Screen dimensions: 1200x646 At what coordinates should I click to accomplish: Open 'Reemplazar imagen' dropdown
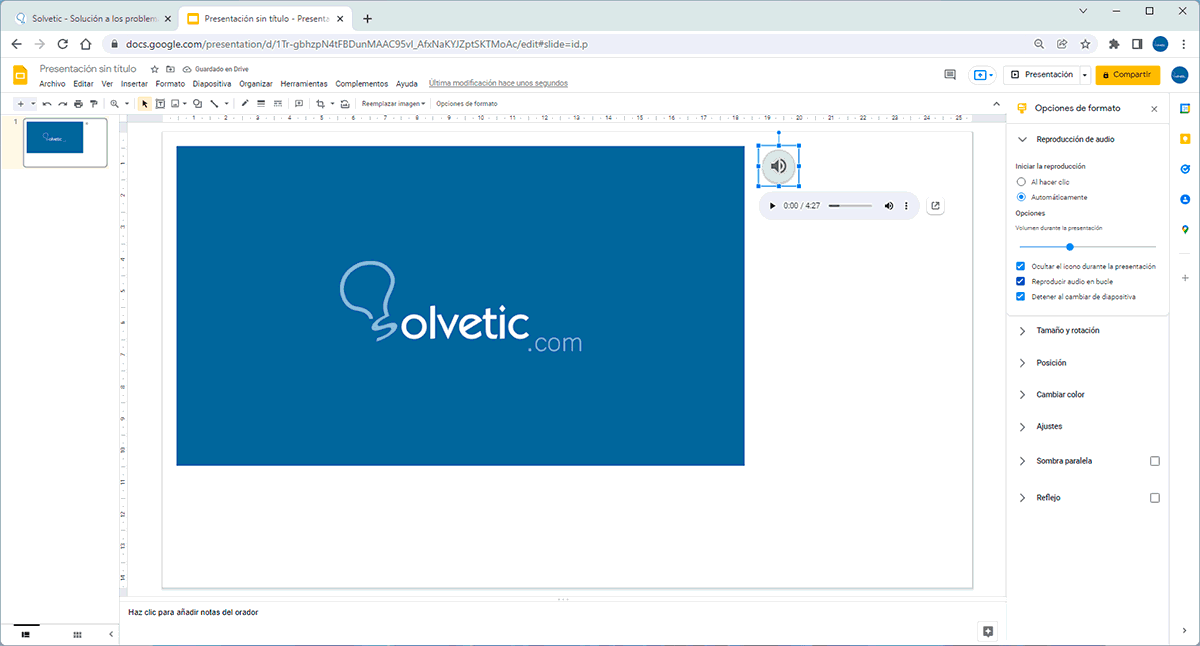393,104
